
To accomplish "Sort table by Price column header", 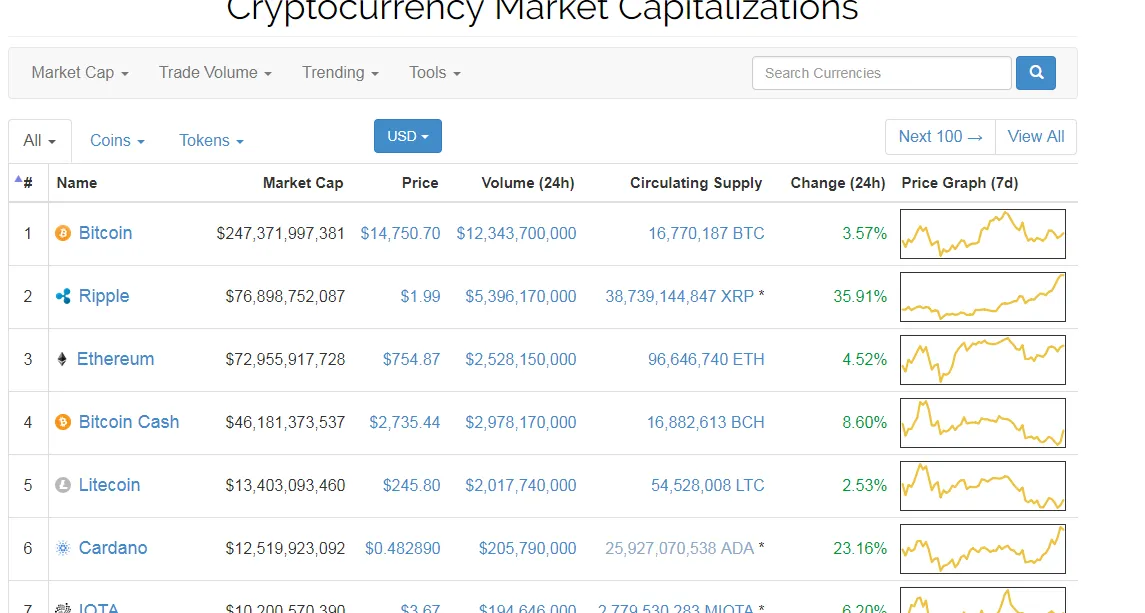I will pyautogui.click(x=420, y=183).
